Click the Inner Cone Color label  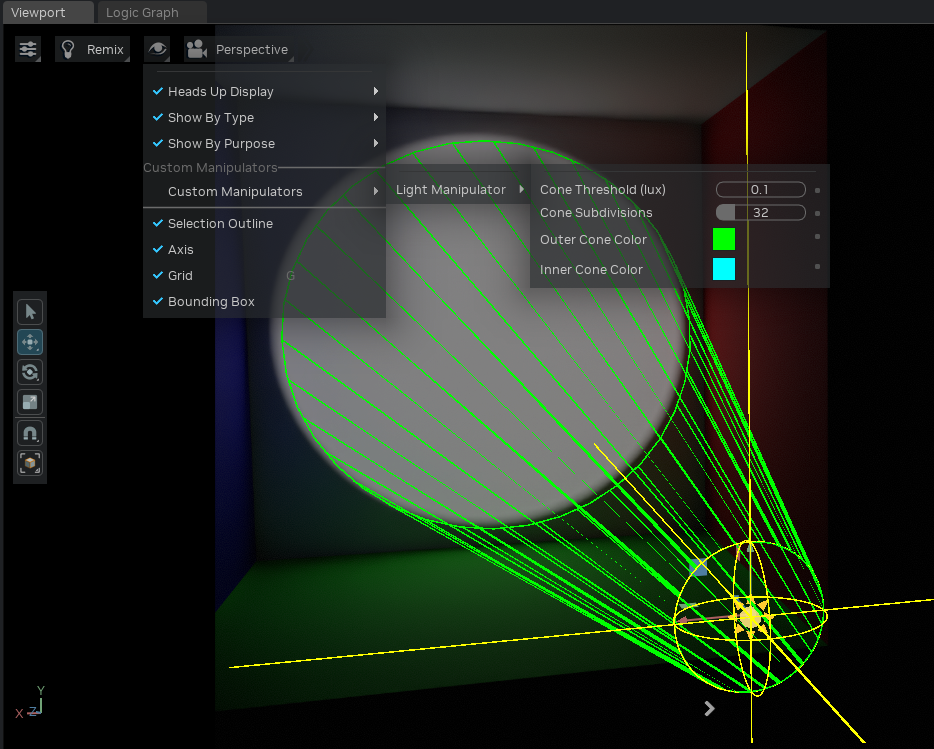pyautogui.click(x=591, y=270)
